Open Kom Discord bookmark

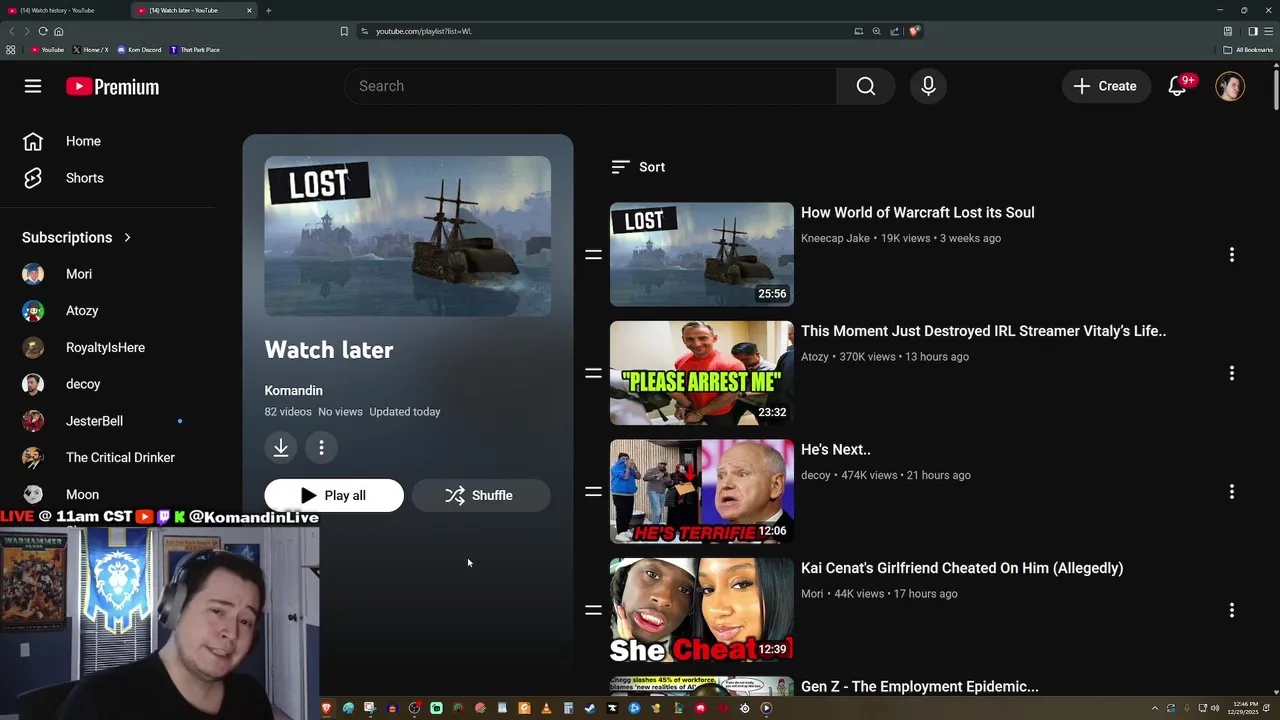tap(139, 50)
